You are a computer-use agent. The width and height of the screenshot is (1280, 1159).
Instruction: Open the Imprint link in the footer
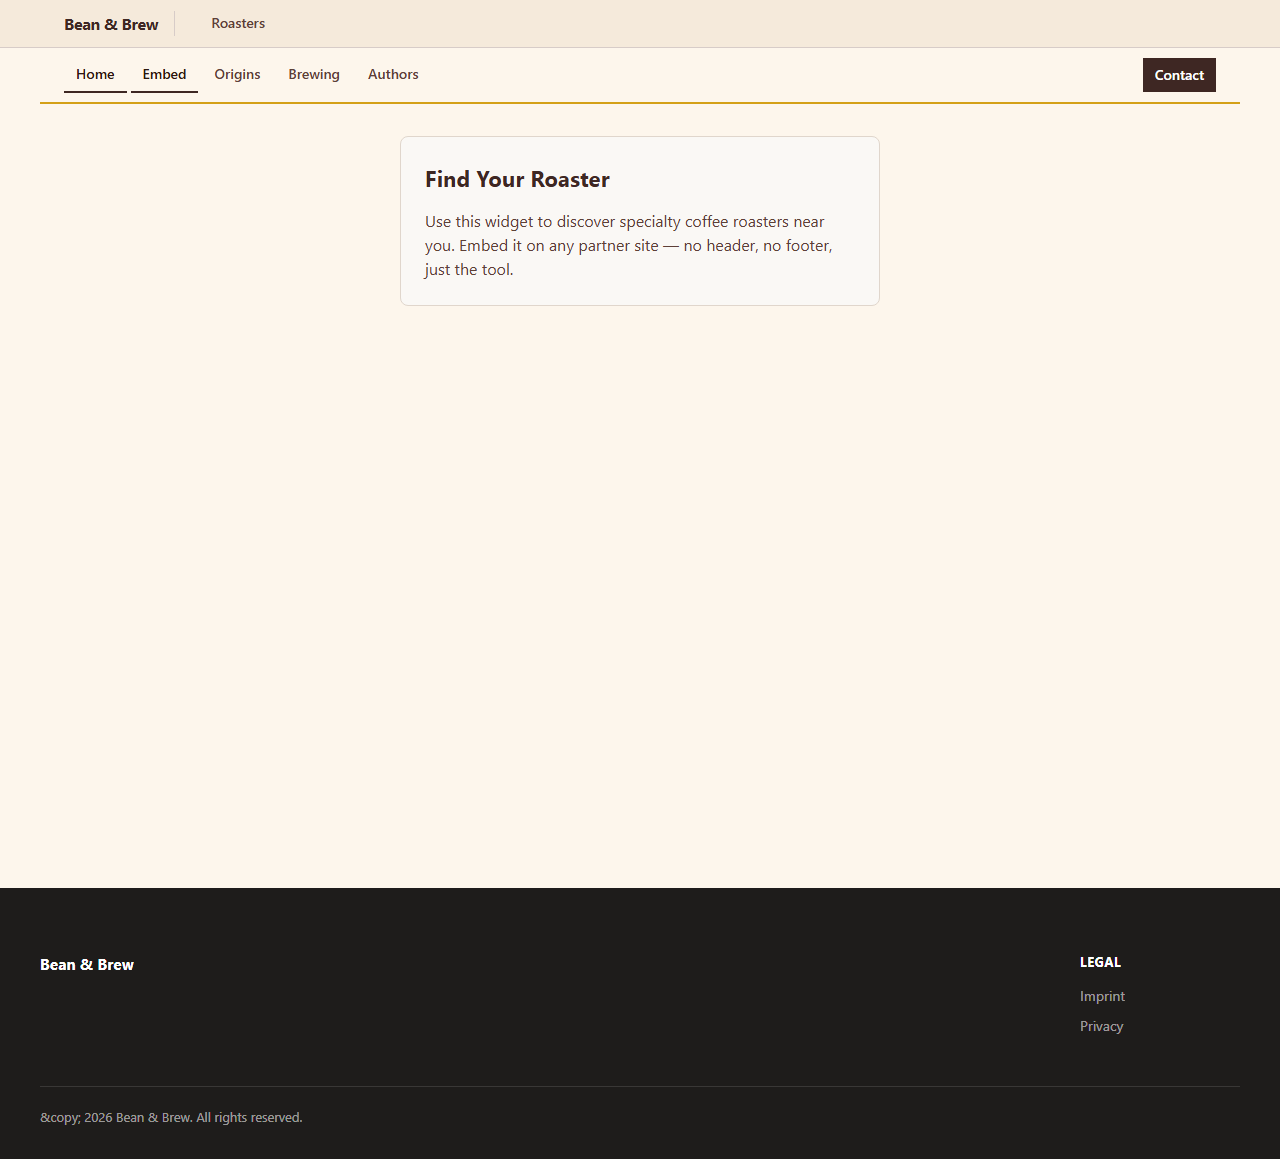pos(1102,996)
